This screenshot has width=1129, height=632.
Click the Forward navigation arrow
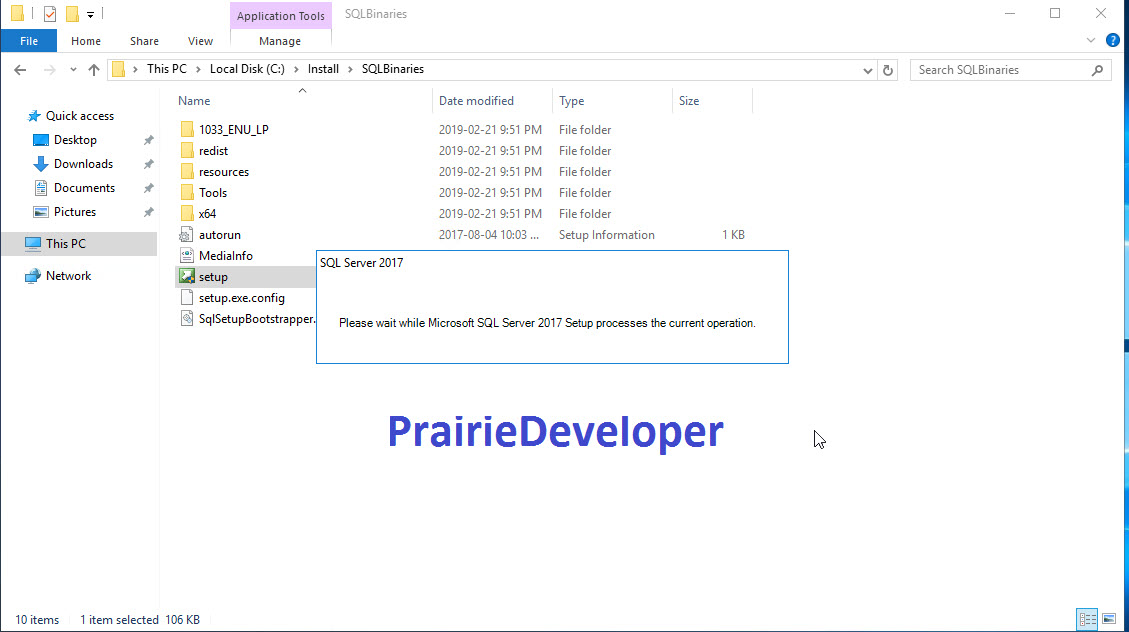[x=49, y=70]
